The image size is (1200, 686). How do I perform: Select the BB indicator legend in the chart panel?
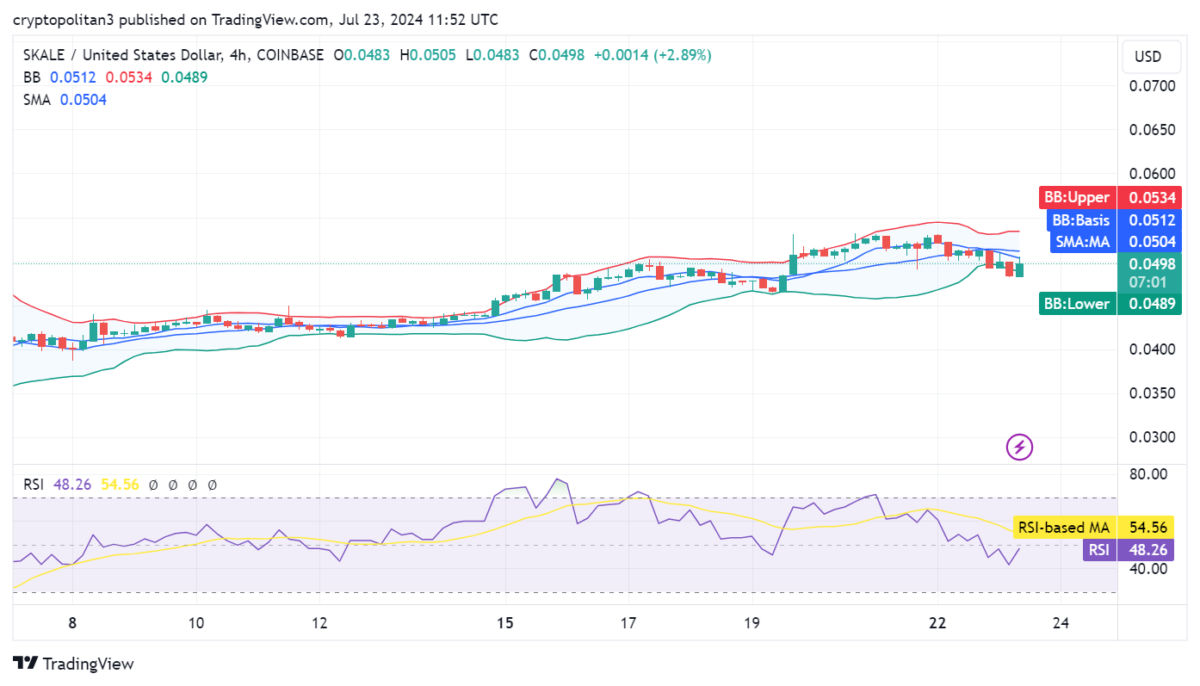(x=33, y=76)
